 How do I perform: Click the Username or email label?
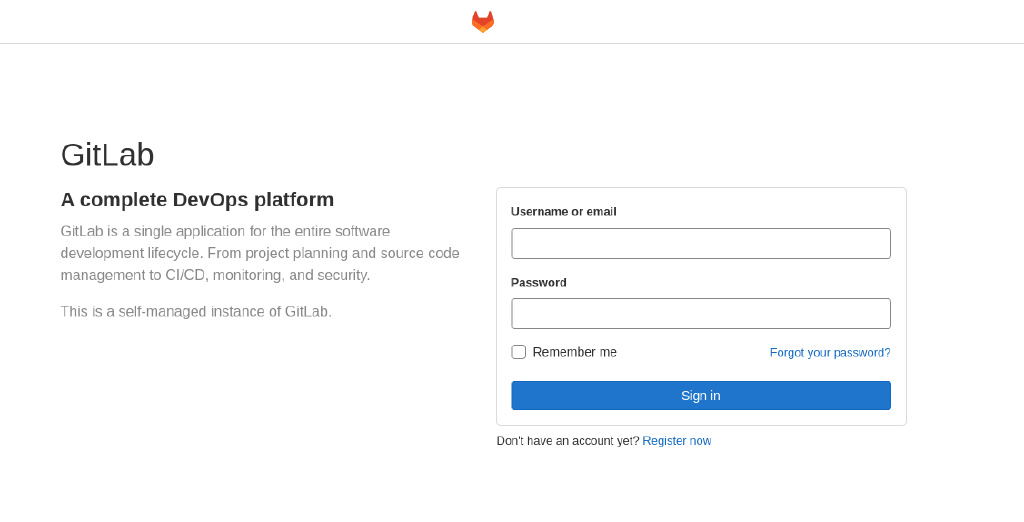[x=563, y=211]
